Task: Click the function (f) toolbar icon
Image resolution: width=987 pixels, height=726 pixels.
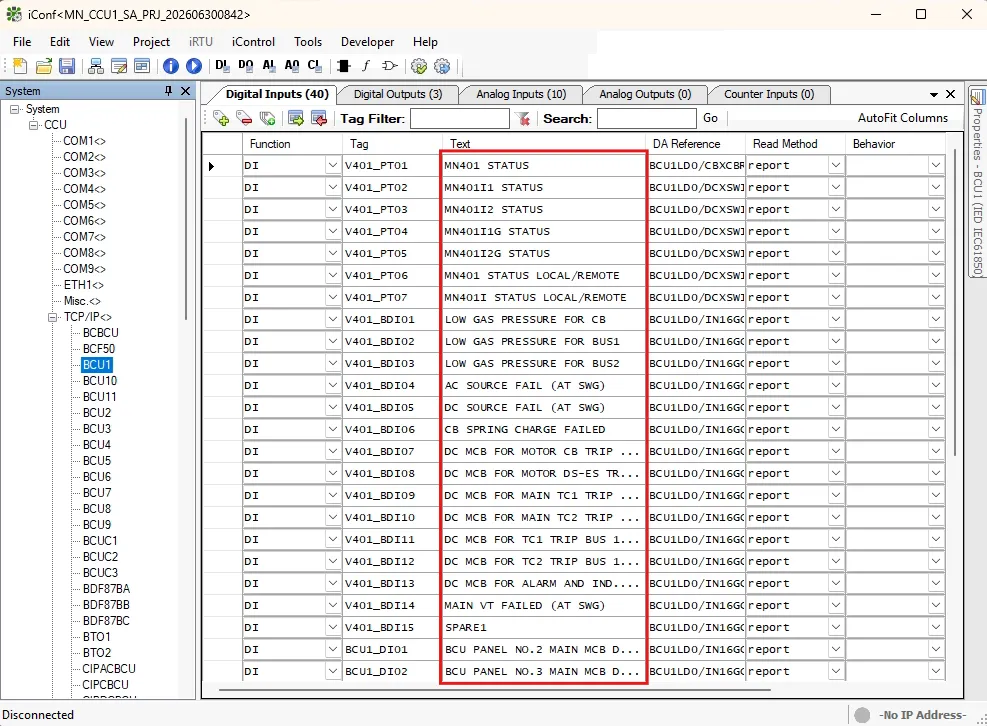Action: 366,65
